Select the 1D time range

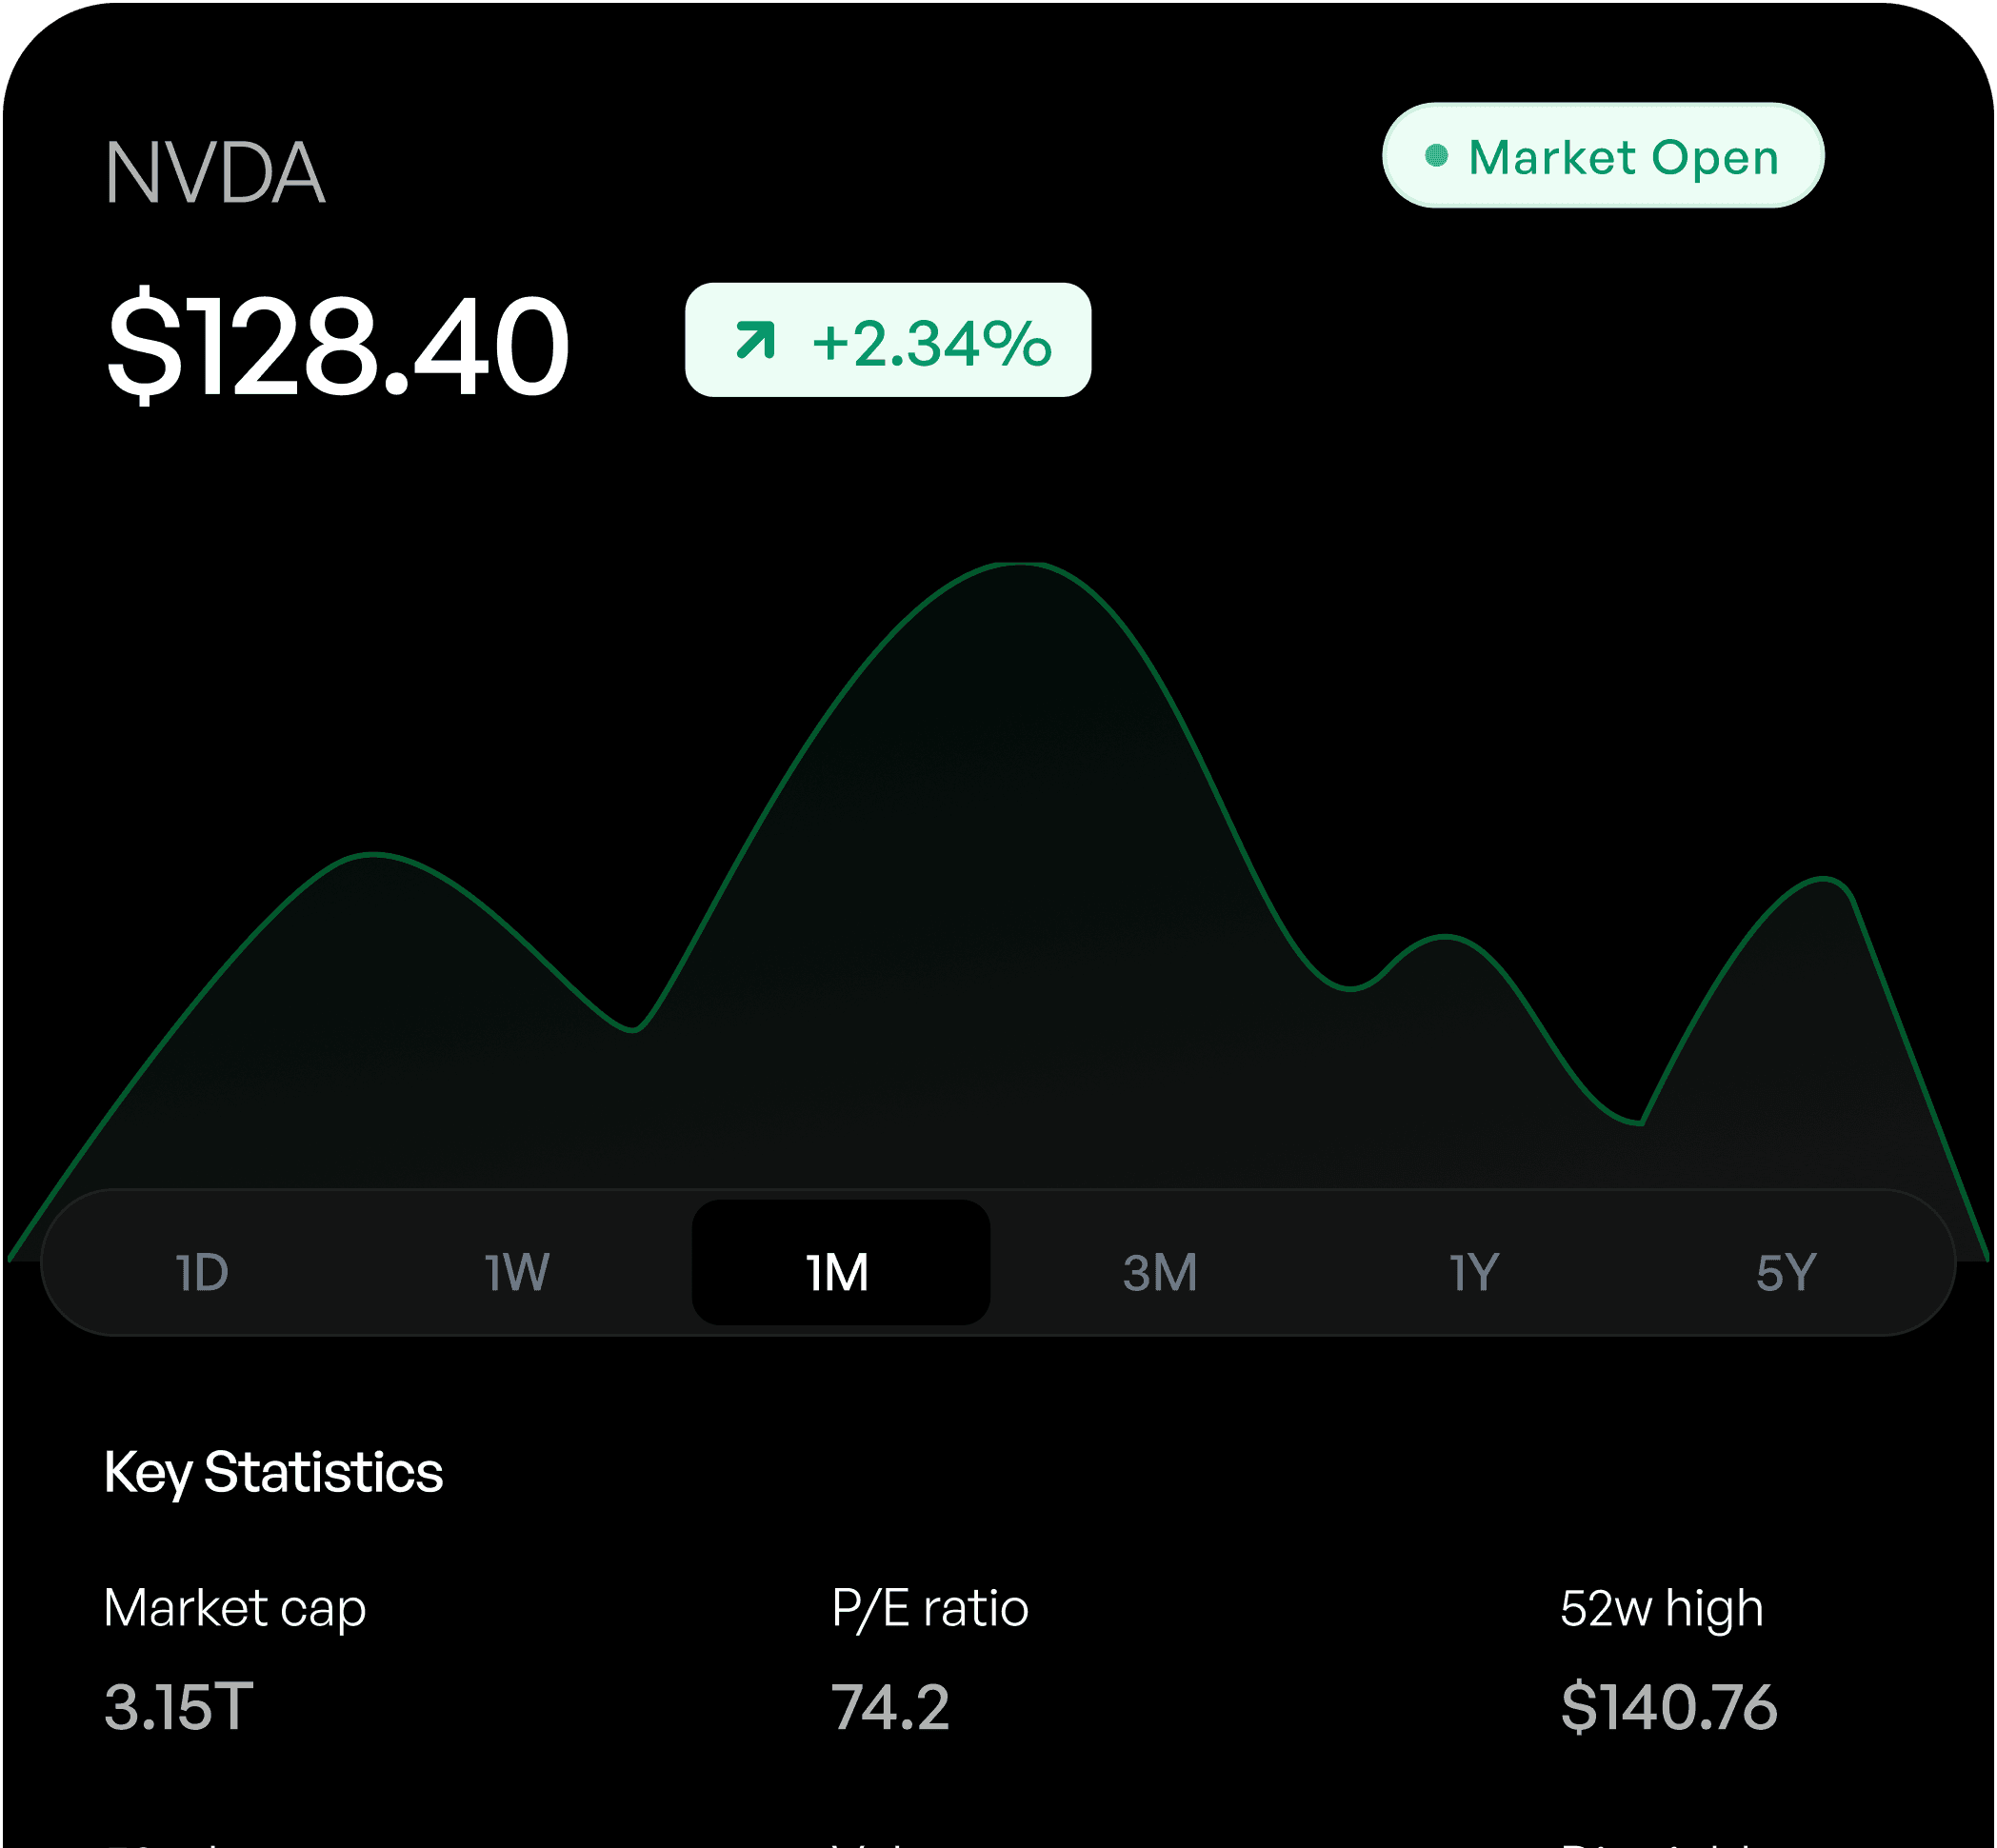tap(202, 1273)
